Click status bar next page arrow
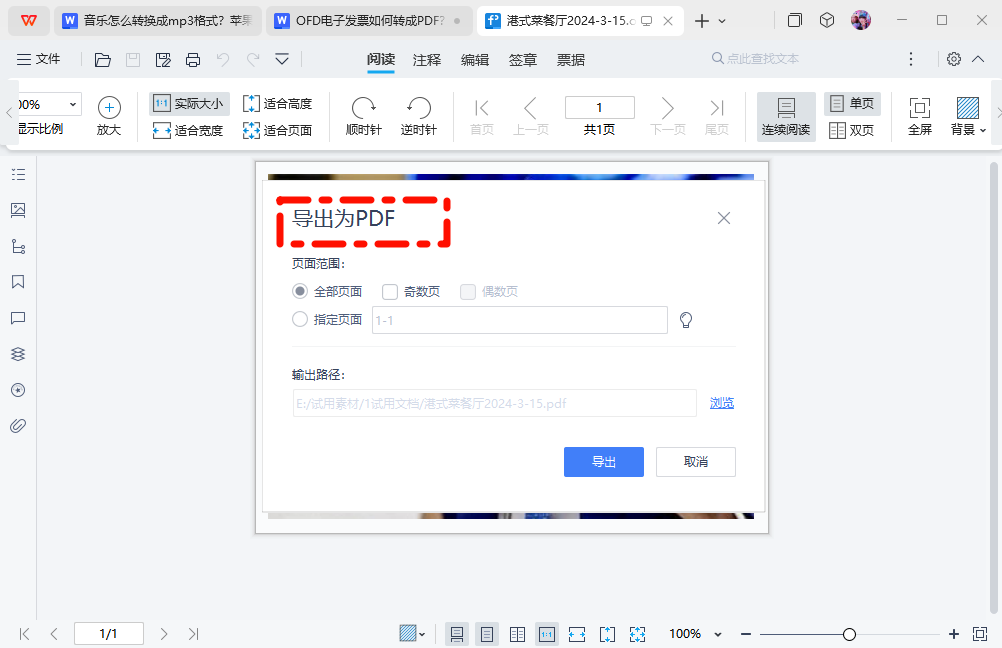The image size is (1002, 648). tap(164, 634)
